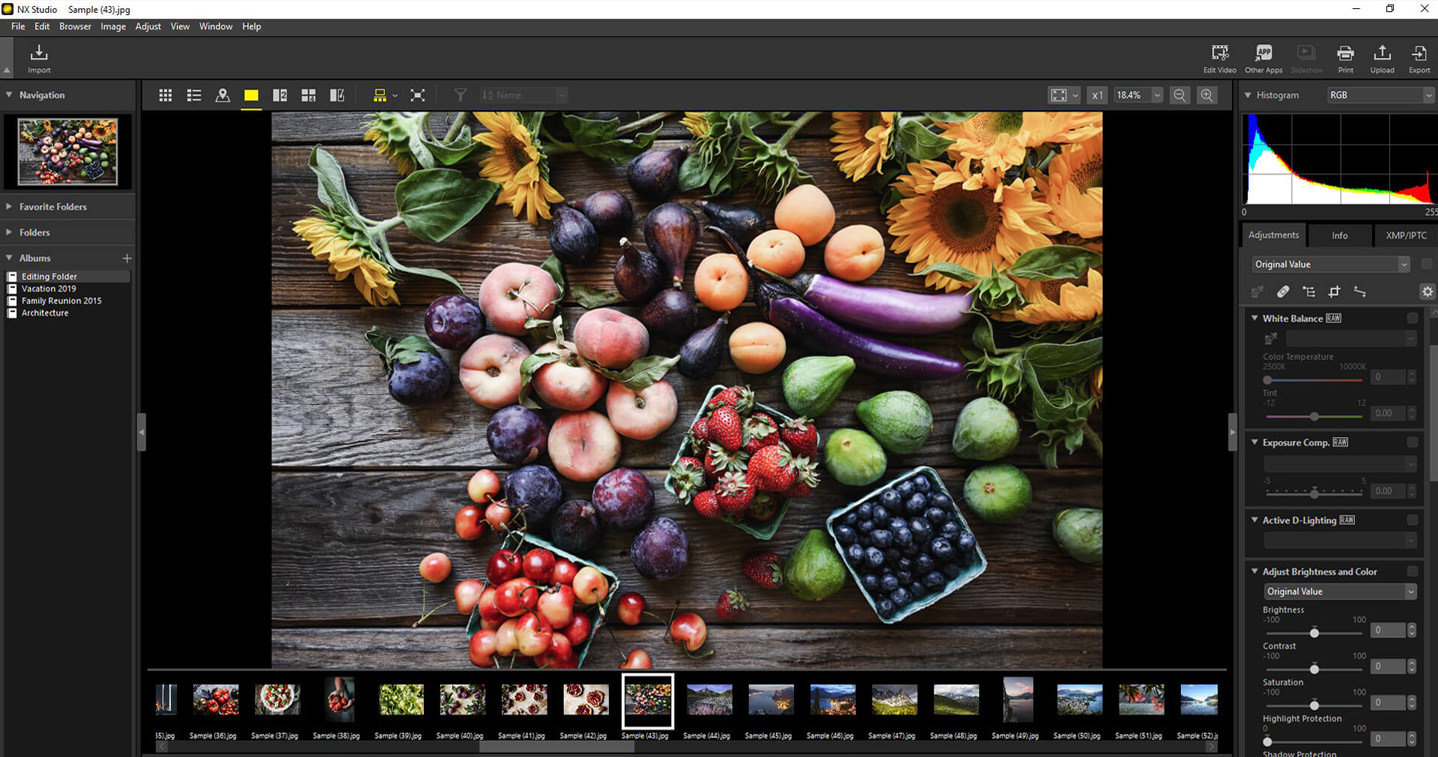Viewport: 1438px width, 757px height.
Task: Open the Window menu
Action: (216, 26)
